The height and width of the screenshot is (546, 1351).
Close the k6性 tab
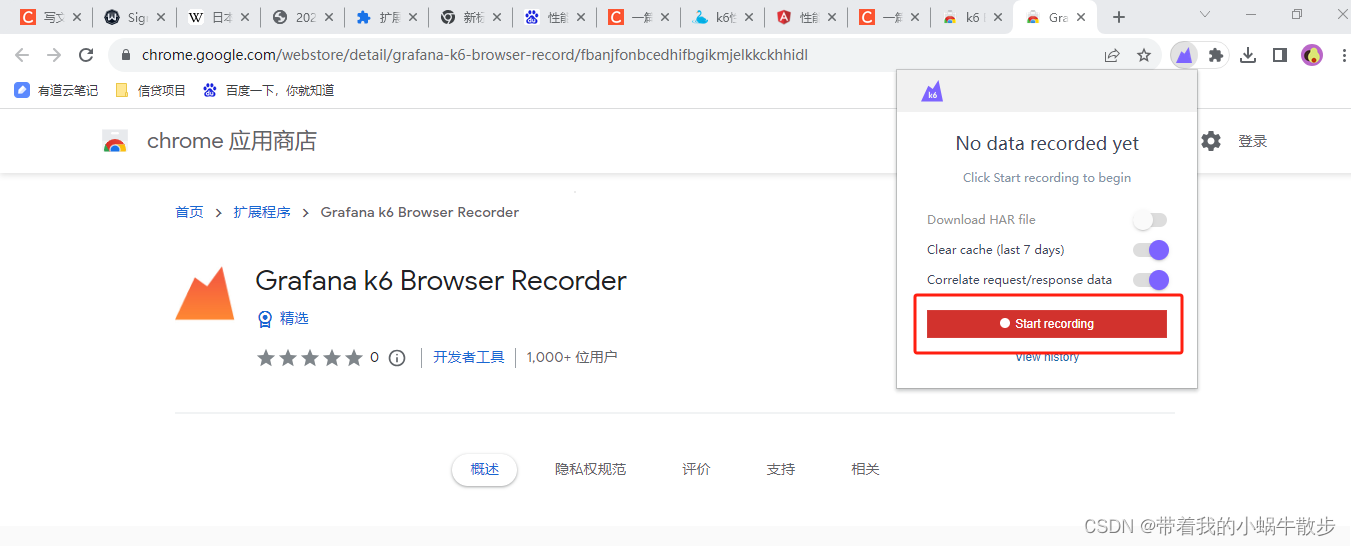tap(749, 17)
